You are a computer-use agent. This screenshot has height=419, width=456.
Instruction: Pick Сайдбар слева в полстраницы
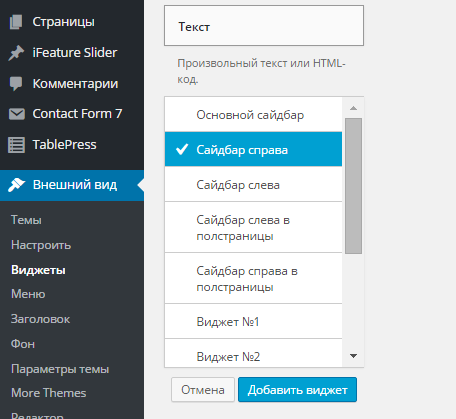(x=253, y=227)
